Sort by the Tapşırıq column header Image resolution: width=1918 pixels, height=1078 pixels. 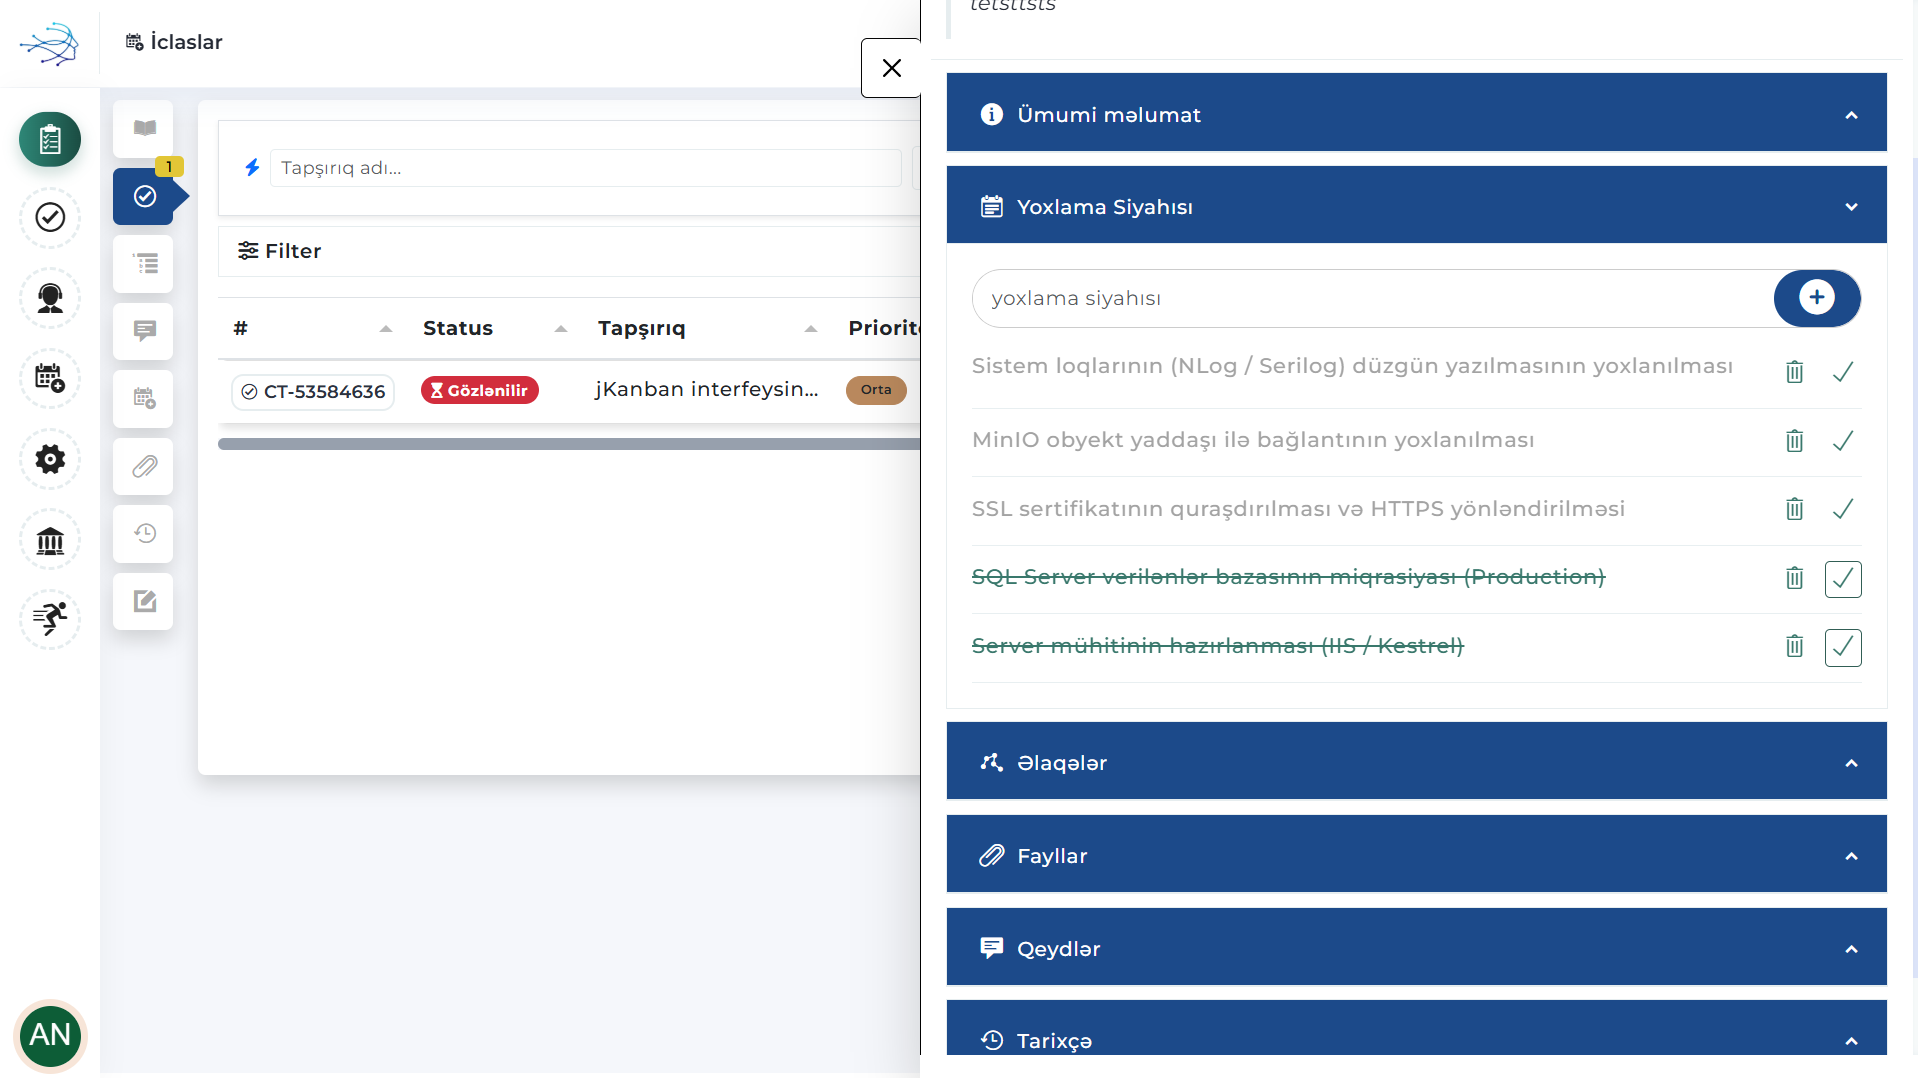point(708,328)
